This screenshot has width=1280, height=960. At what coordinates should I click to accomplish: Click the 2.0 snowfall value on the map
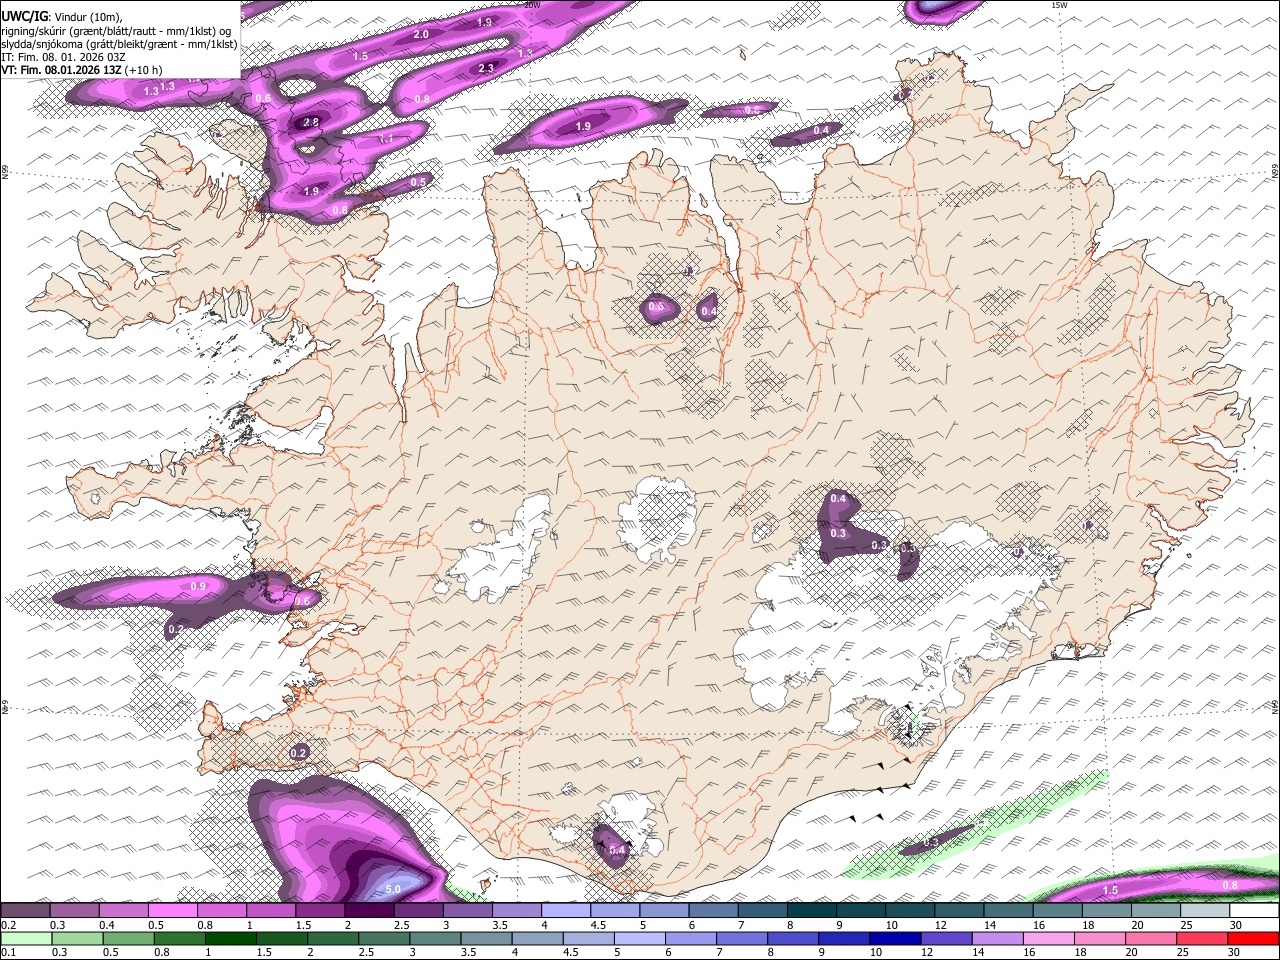[421, 35]
